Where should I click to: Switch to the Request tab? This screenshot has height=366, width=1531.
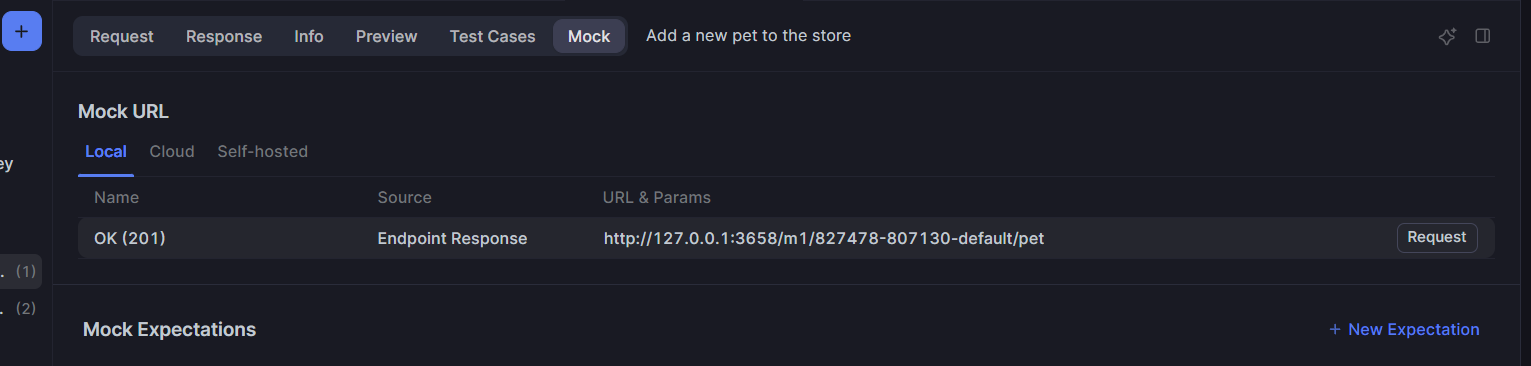coord(122,36)
